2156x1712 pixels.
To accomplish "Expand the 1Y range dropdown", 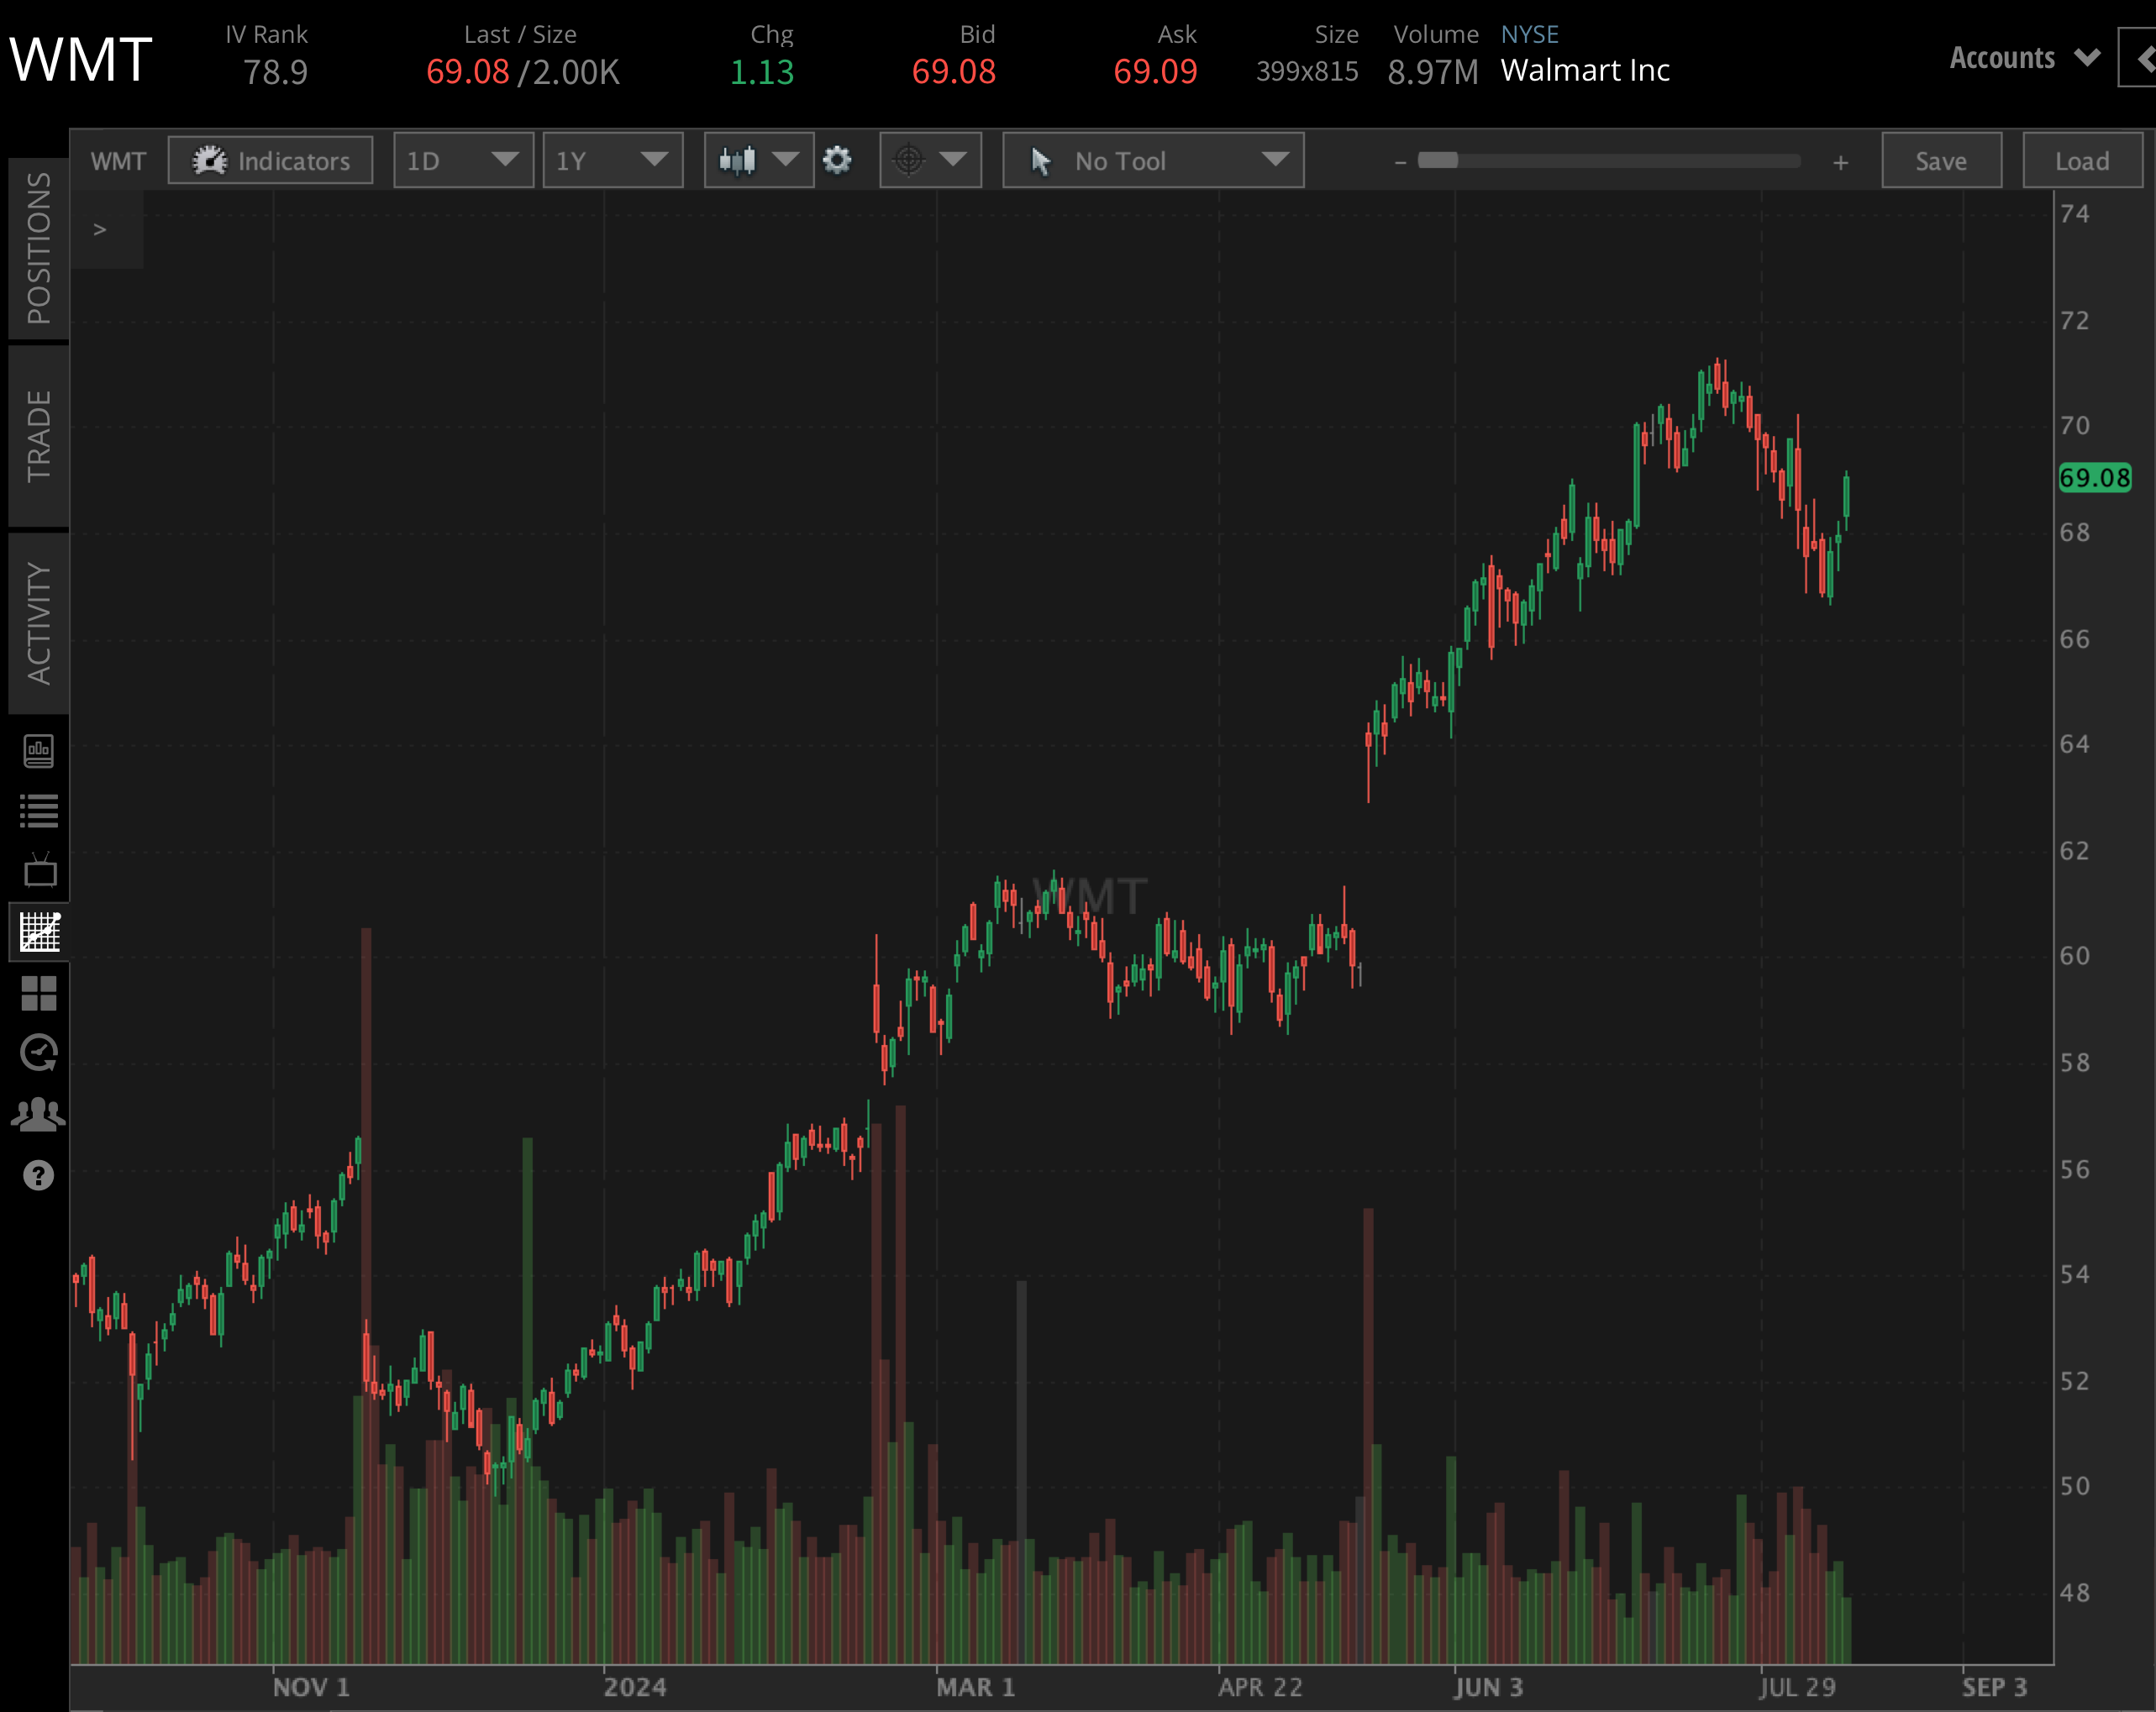I will pos(612,160).
